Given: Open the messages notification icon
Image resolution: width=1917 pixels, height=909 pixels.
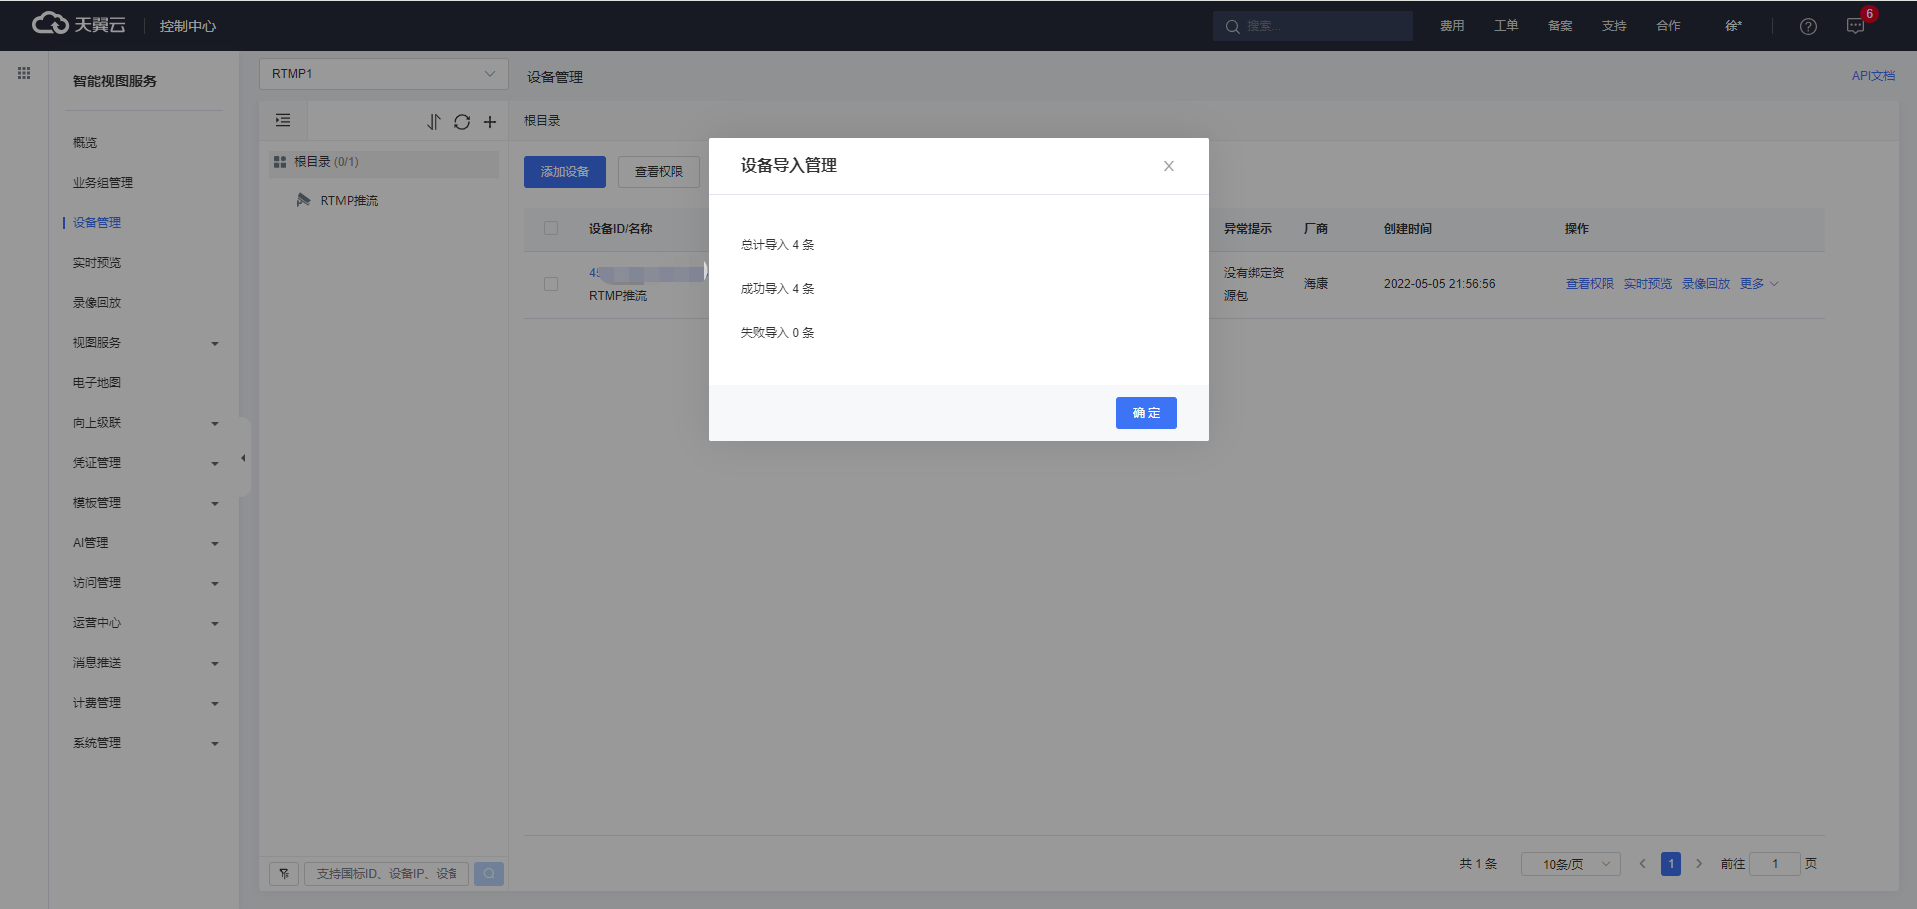Looking at the screenshot, I should pyautogui.click(x=1855, y=27).
